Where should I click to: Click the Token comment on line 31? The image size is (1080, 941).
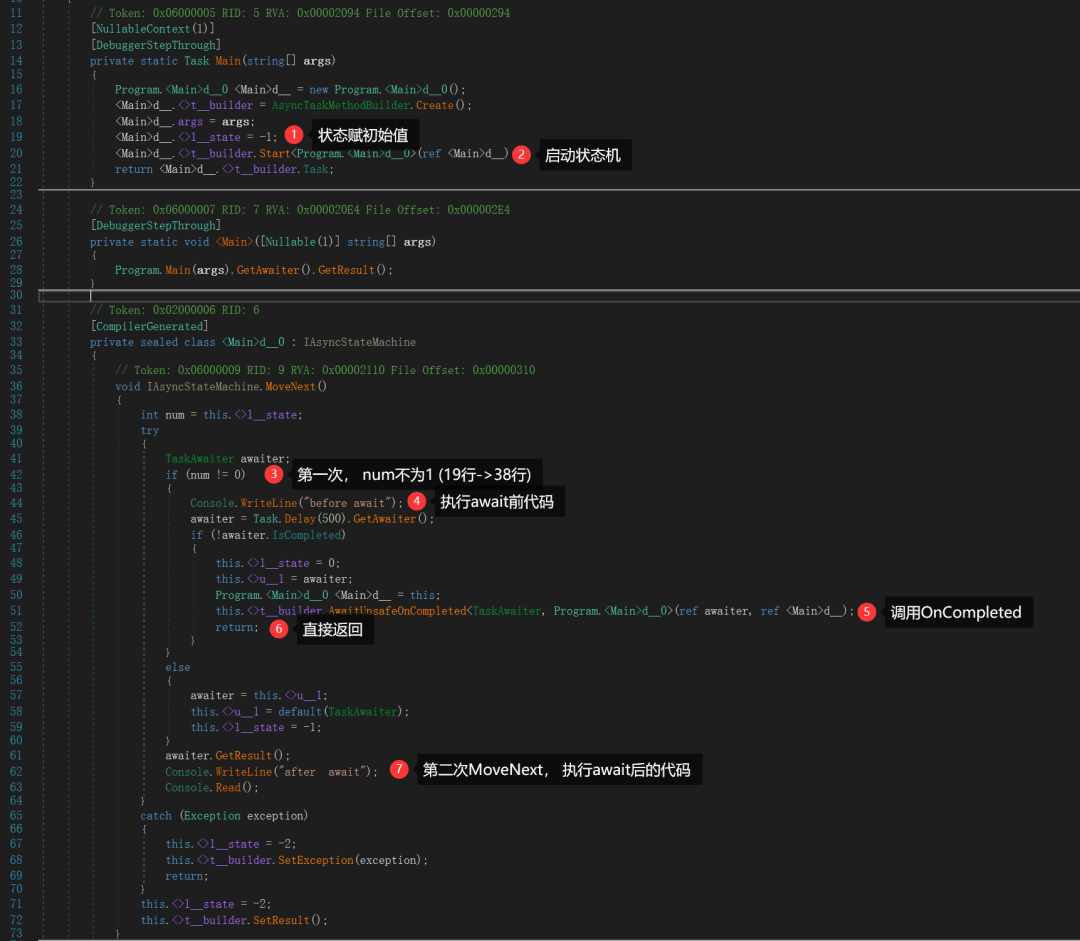click(x=175, y=310)
